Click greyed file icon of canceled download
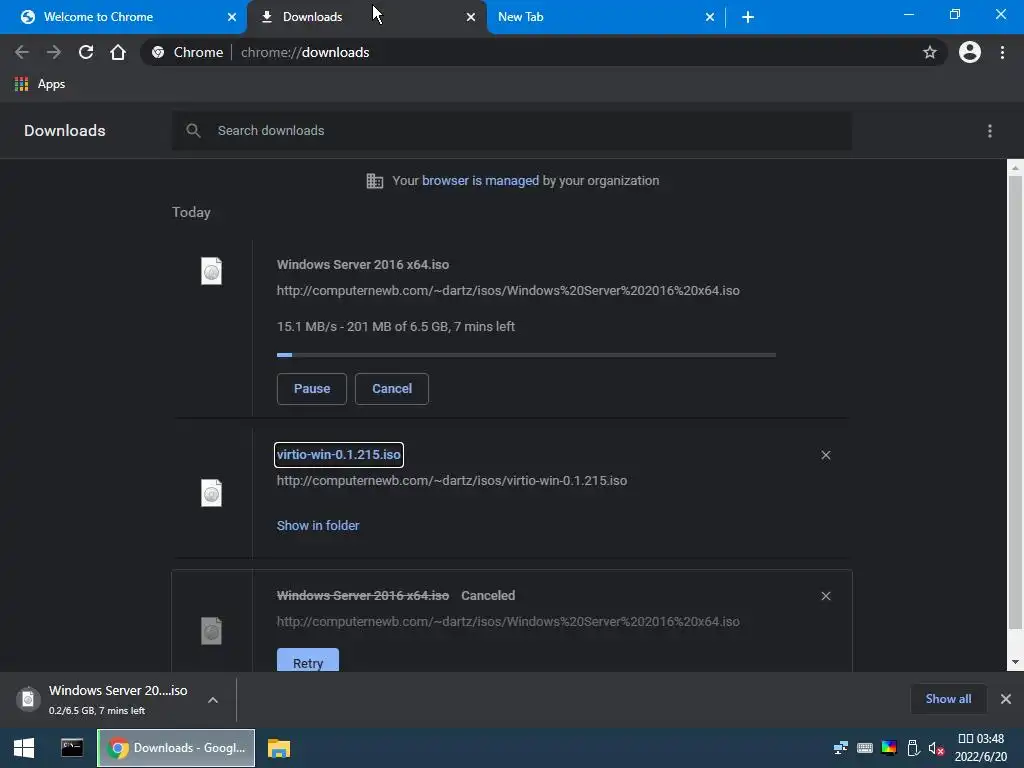The image size is (1024, 768). pyautogui.click(x=211, y=631)
